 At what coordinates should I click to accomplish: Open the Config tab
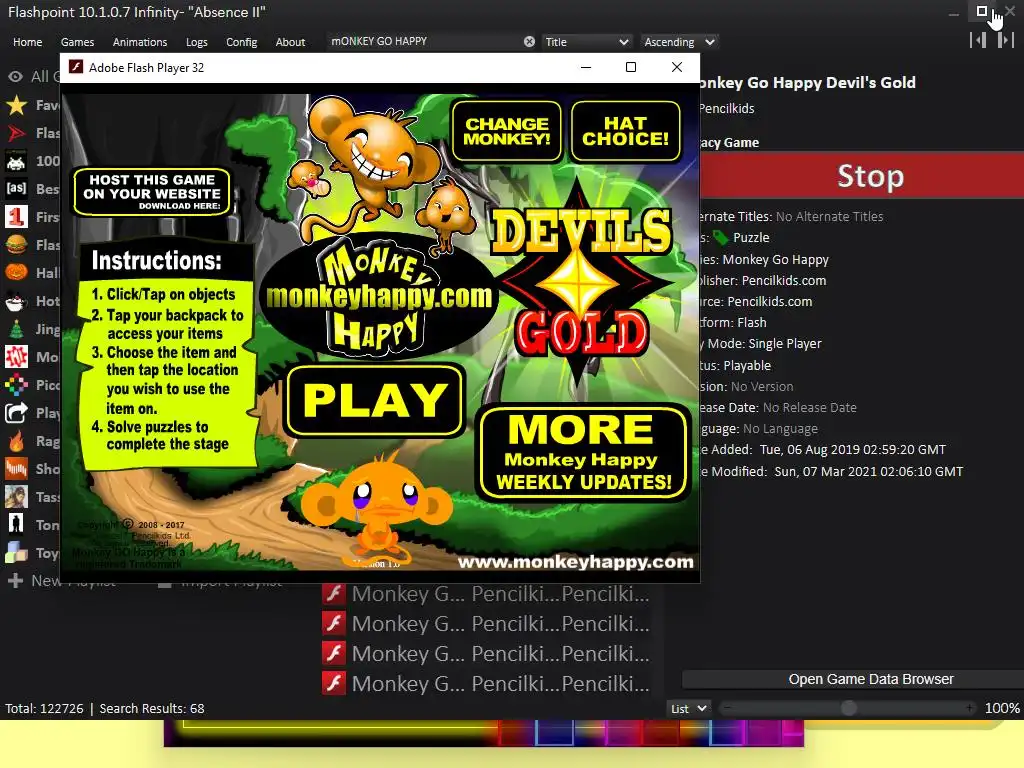point(242,42)
